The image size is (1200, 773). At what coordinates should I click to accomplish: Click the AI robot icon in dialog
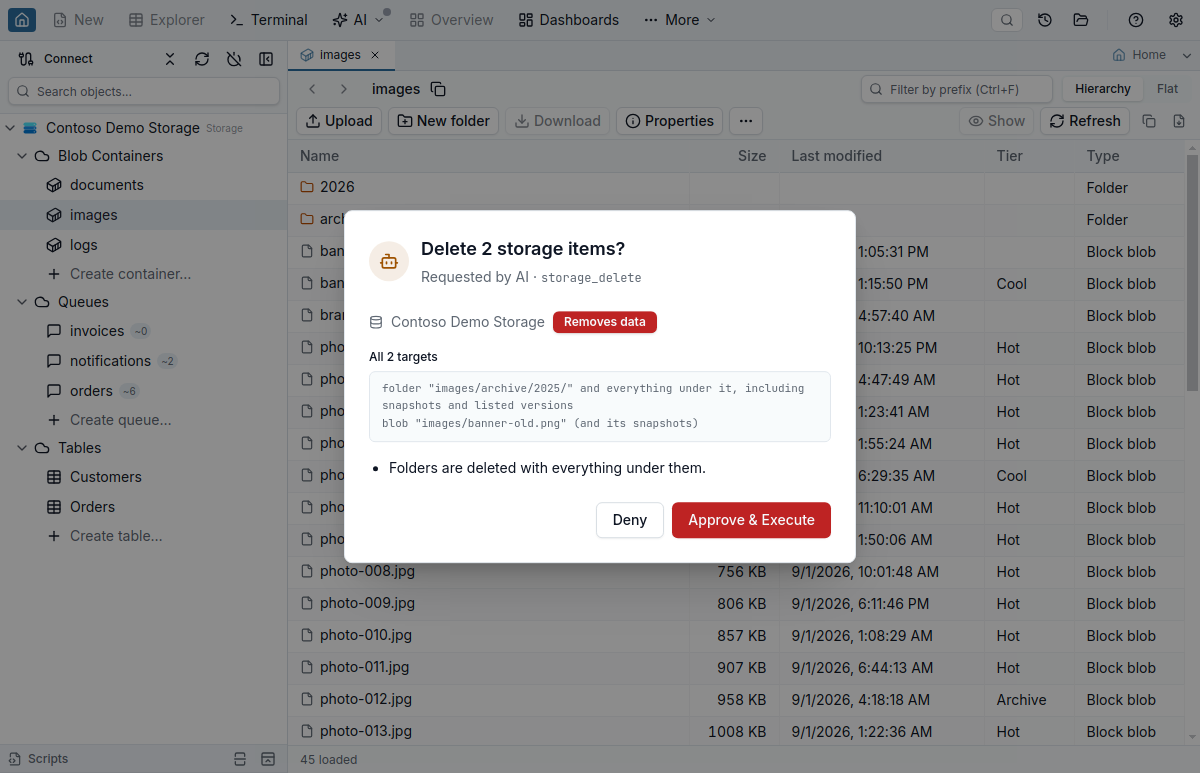click(389, 261)
